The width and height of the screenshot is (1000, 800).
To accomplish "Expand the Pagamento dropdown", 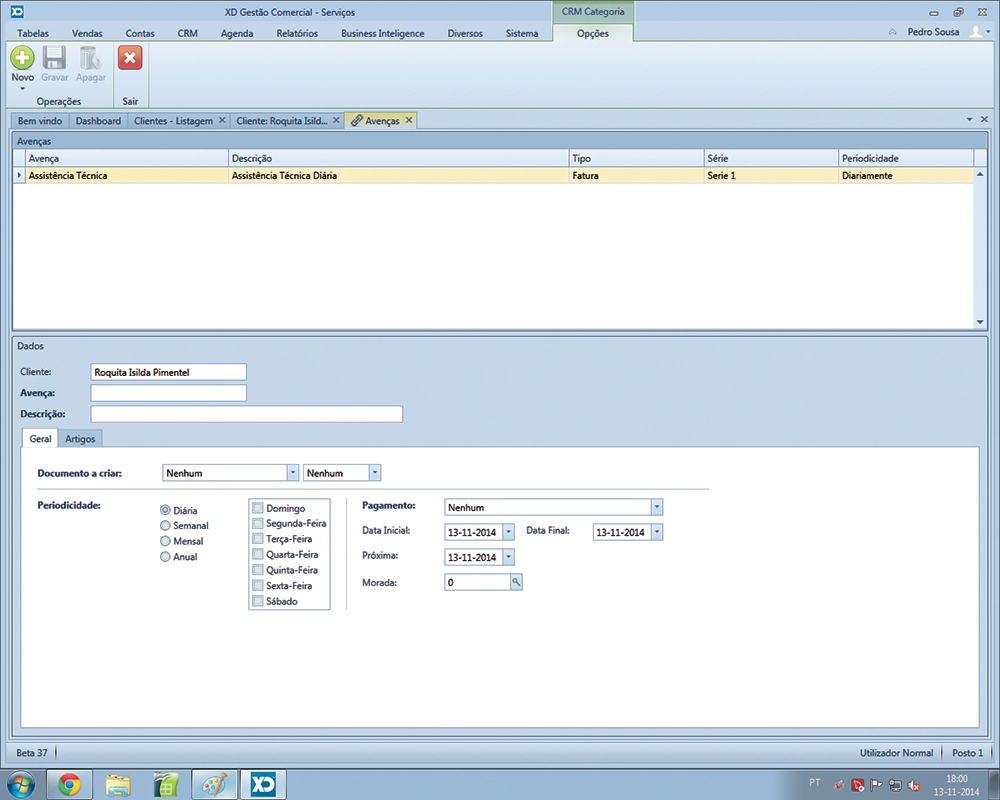I will coord(656,508).
